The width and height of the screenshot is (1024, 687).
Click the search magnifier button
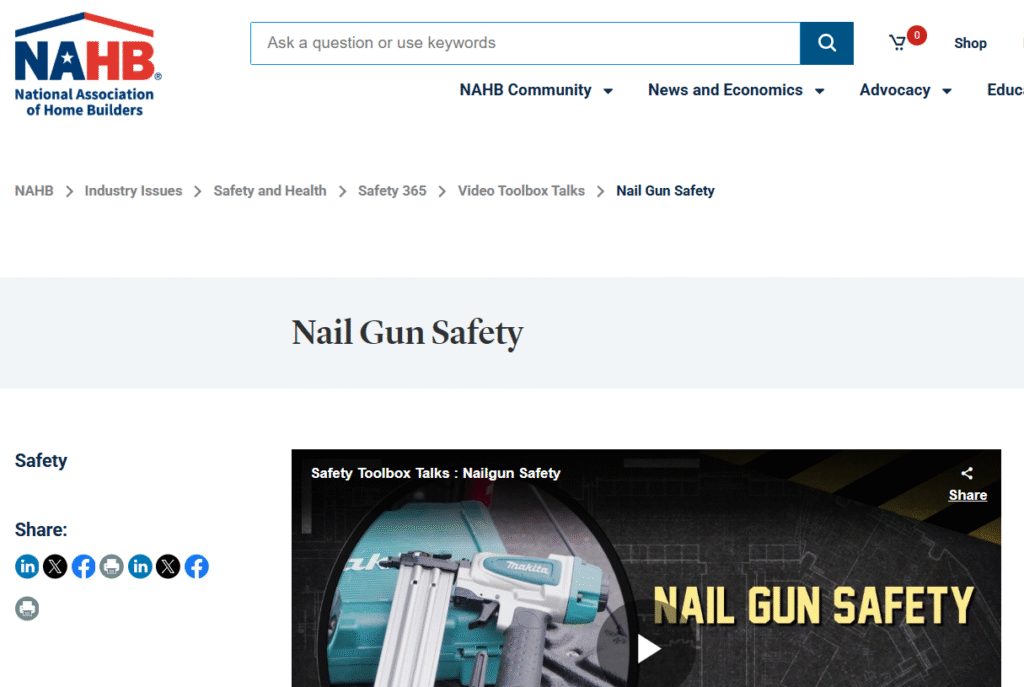pyautogui.click(x=826, y=43)
